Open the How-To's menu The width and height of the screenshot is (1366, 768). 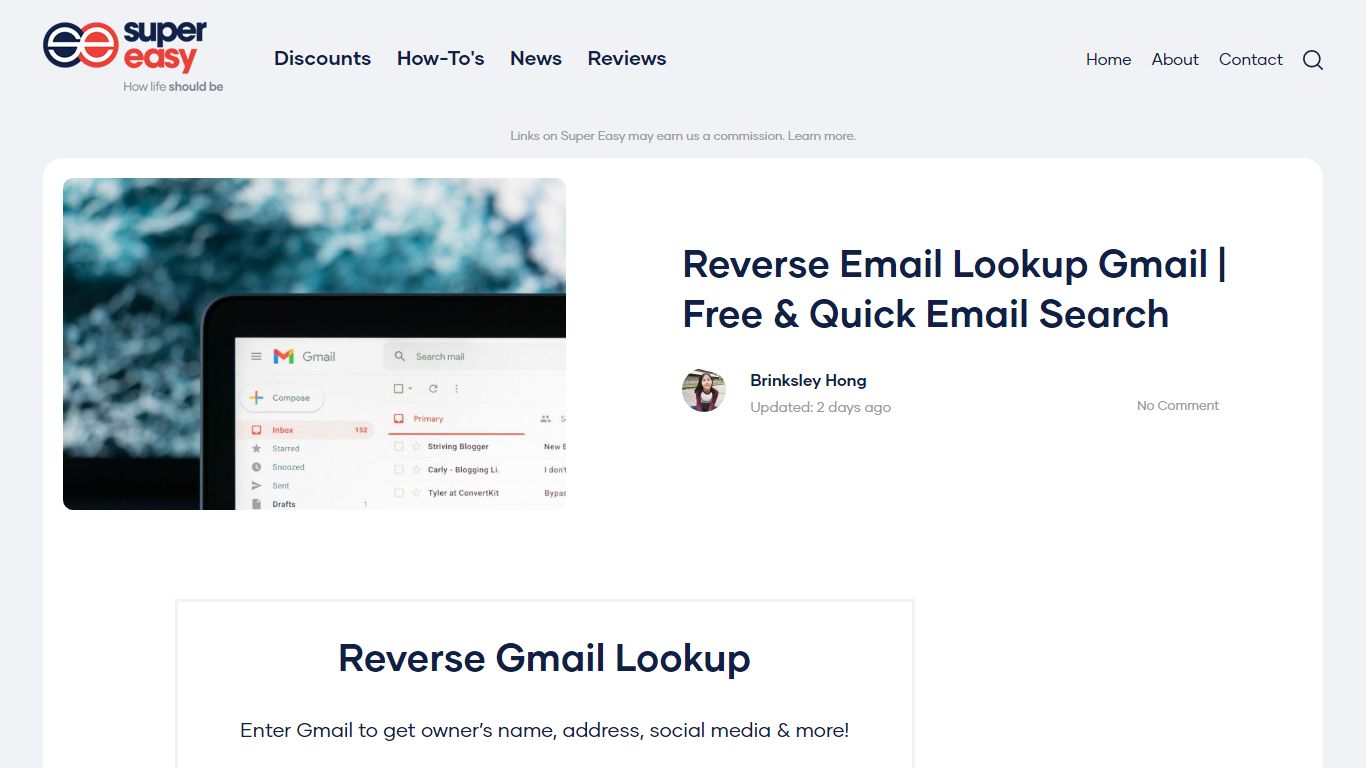click(440, 58)
